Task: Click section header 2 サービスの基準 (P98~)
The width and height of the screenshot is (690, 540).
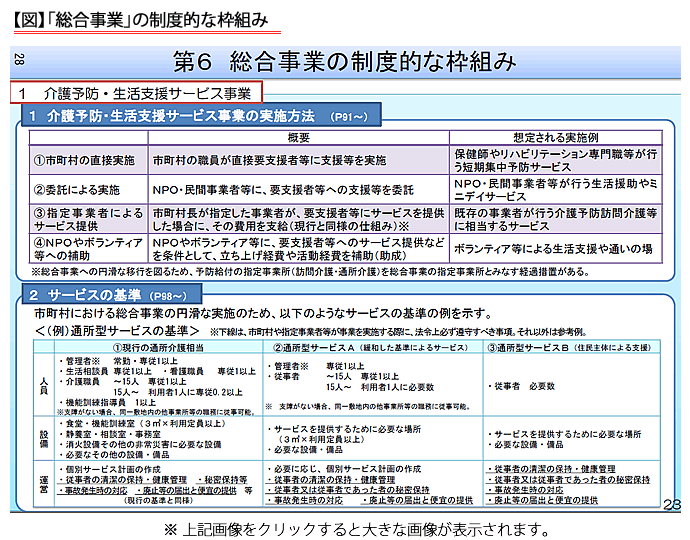Action: (x=112, y=294)
